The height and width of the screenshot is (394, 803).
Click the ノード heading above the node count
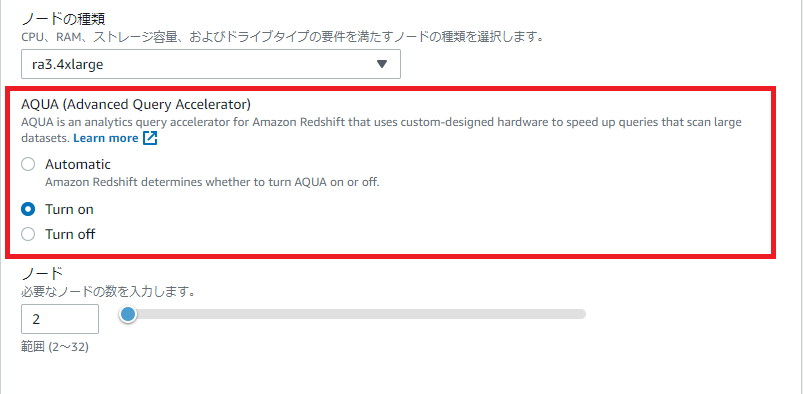pos(42,274)
